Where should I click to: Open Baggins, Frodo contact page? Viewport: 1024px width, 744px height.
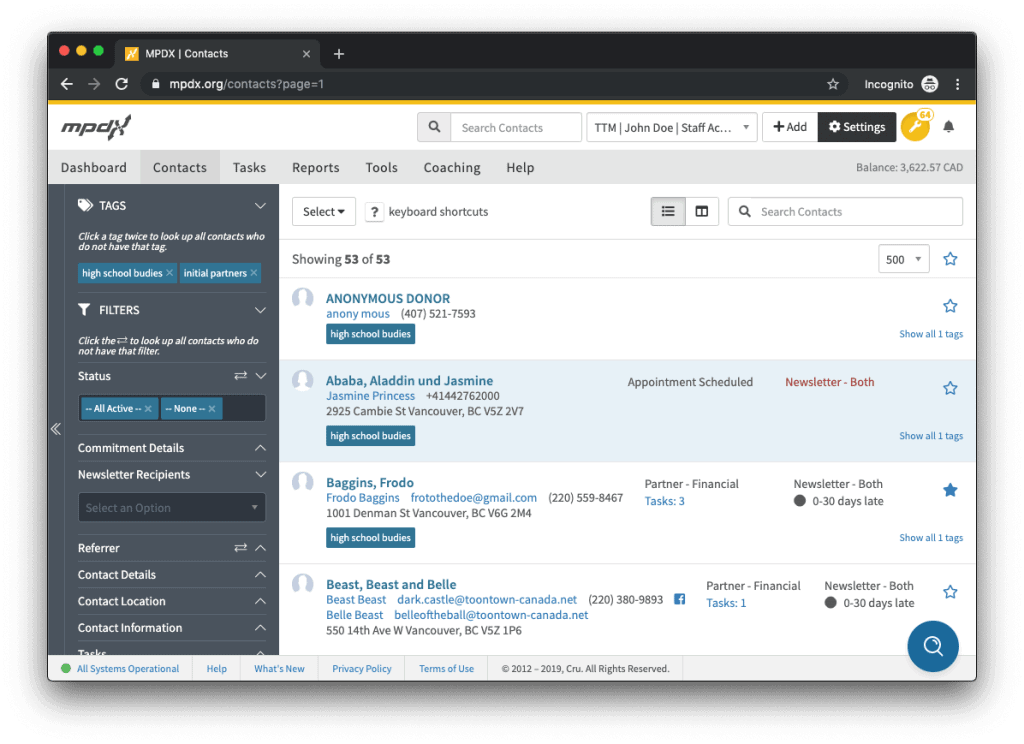(x=370, y=483)
